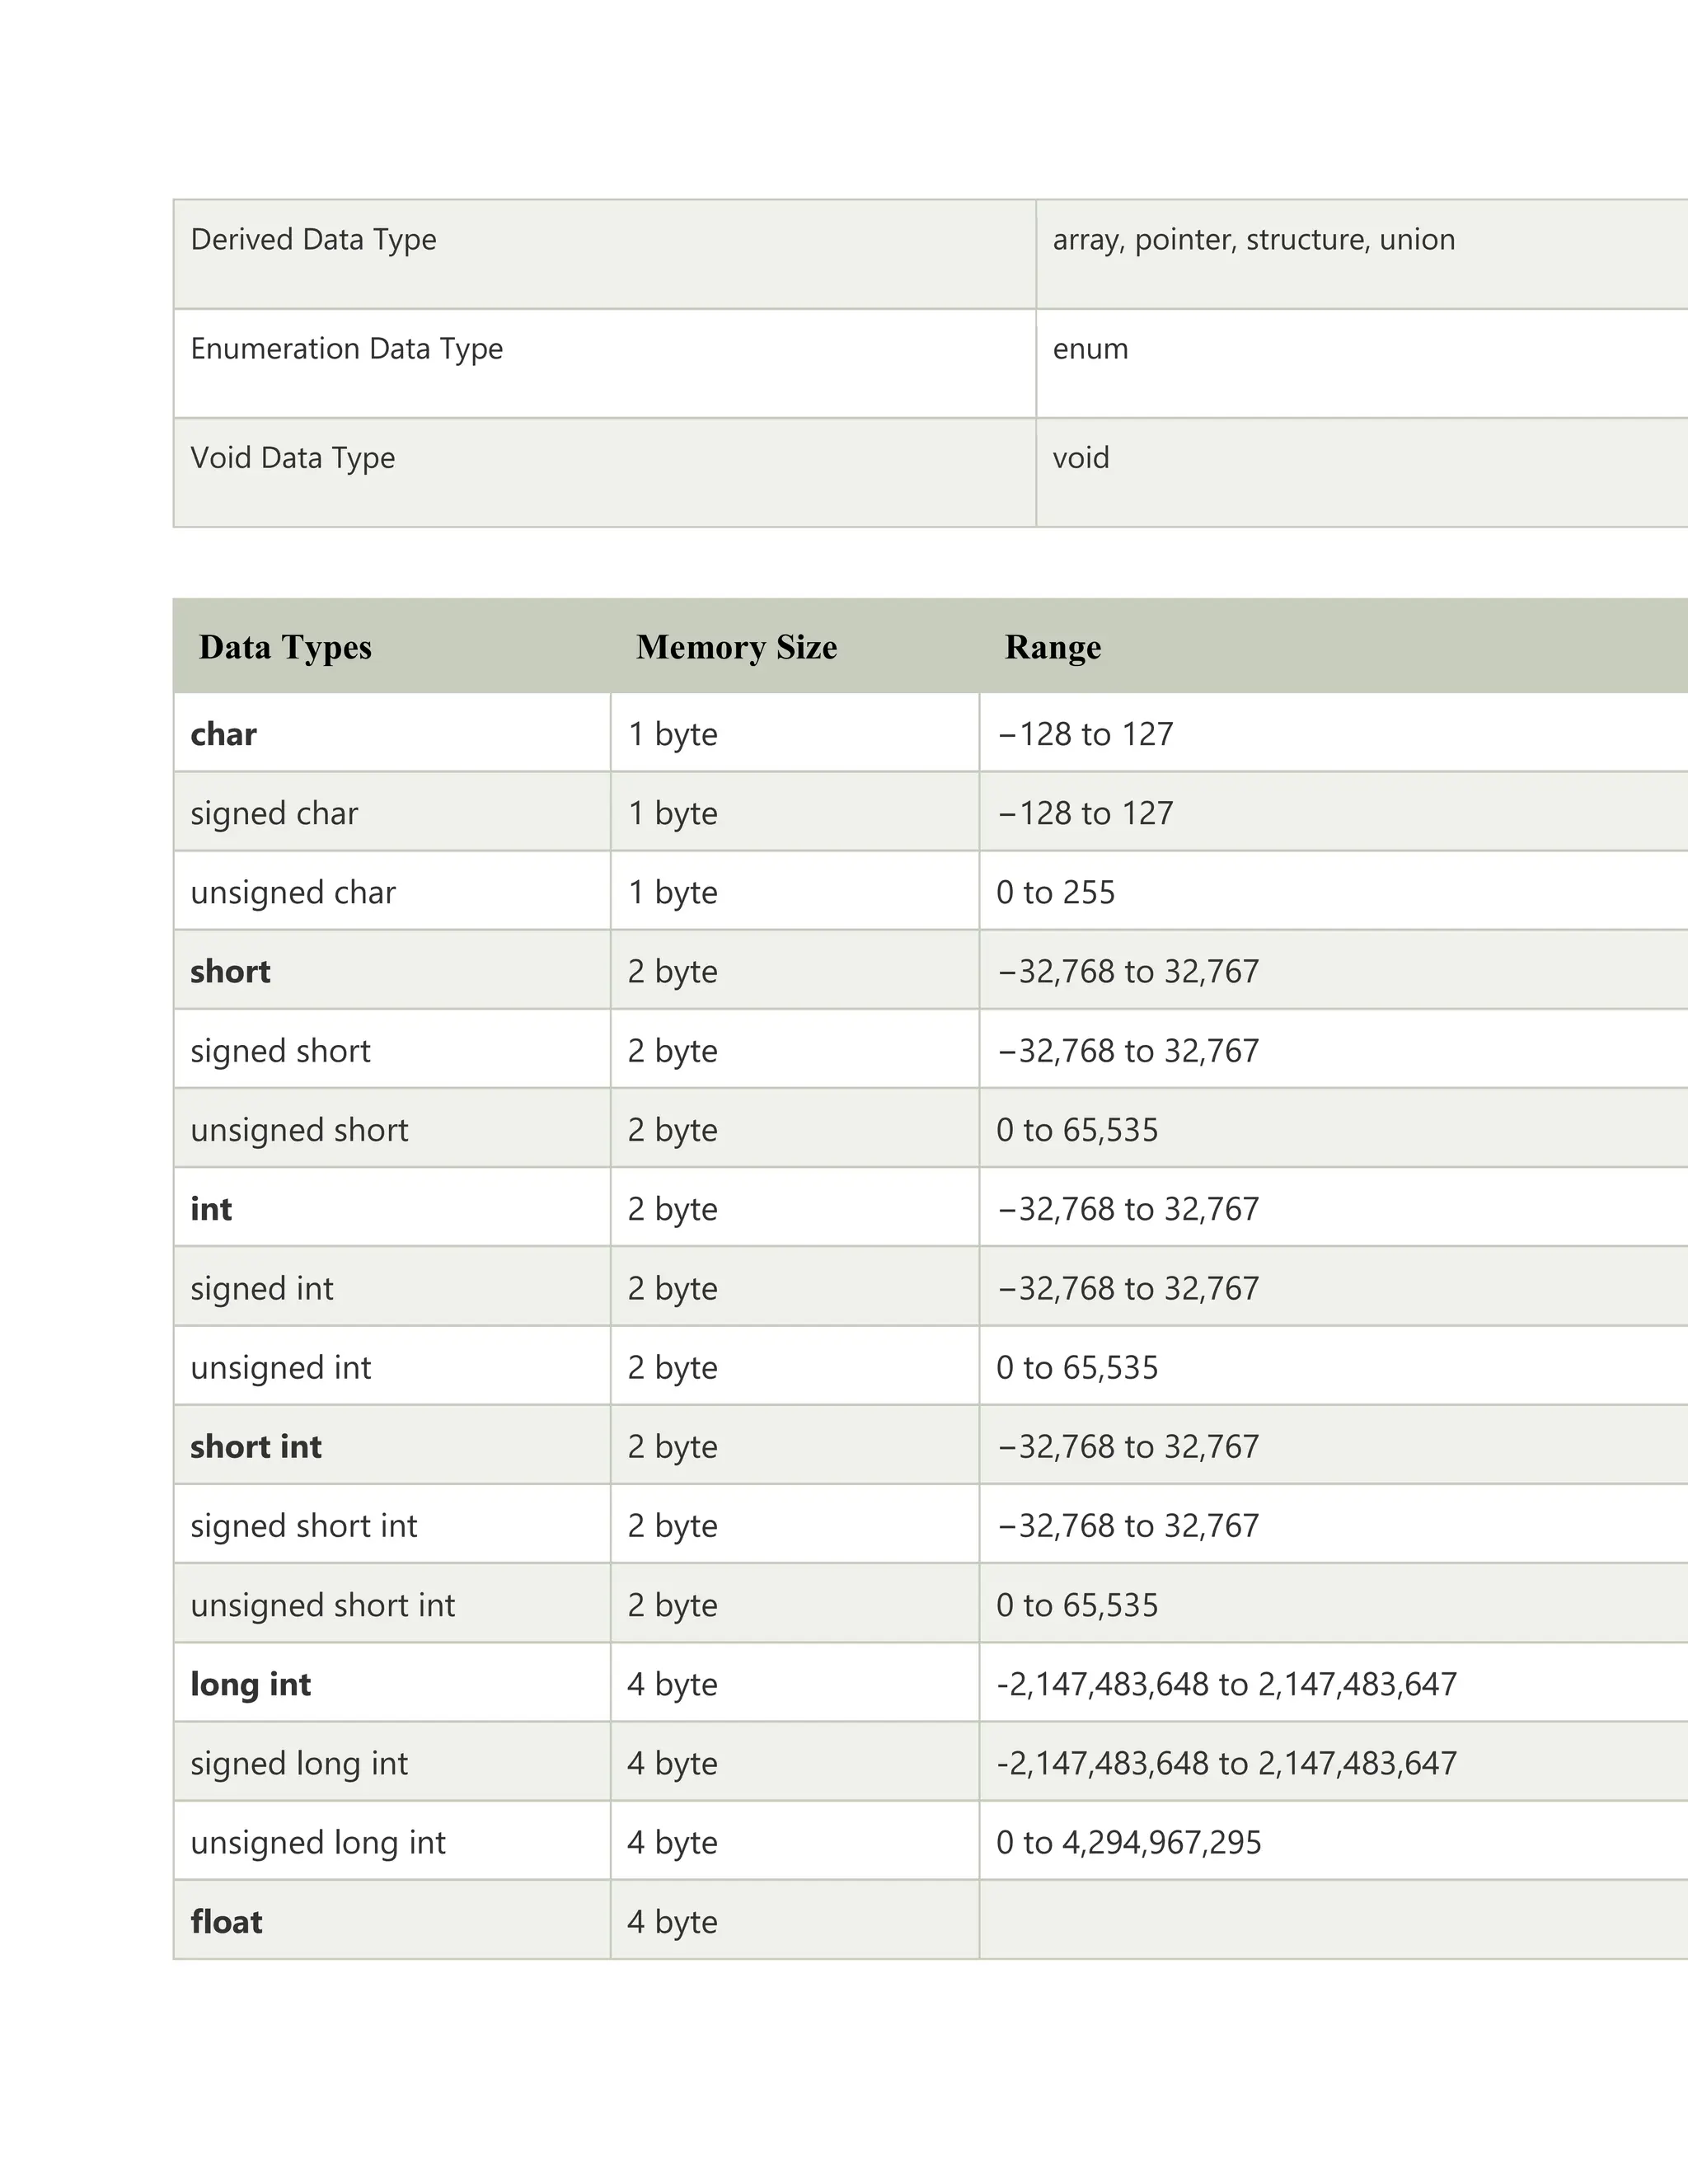Screen dimensions: 1688x2184
Task: Click the unsigned short int label
Action: [x=322, y=1605]
